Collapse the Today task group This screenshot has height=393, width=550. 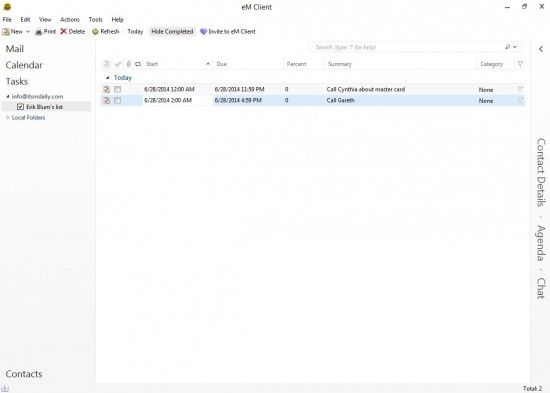[107, 78]
